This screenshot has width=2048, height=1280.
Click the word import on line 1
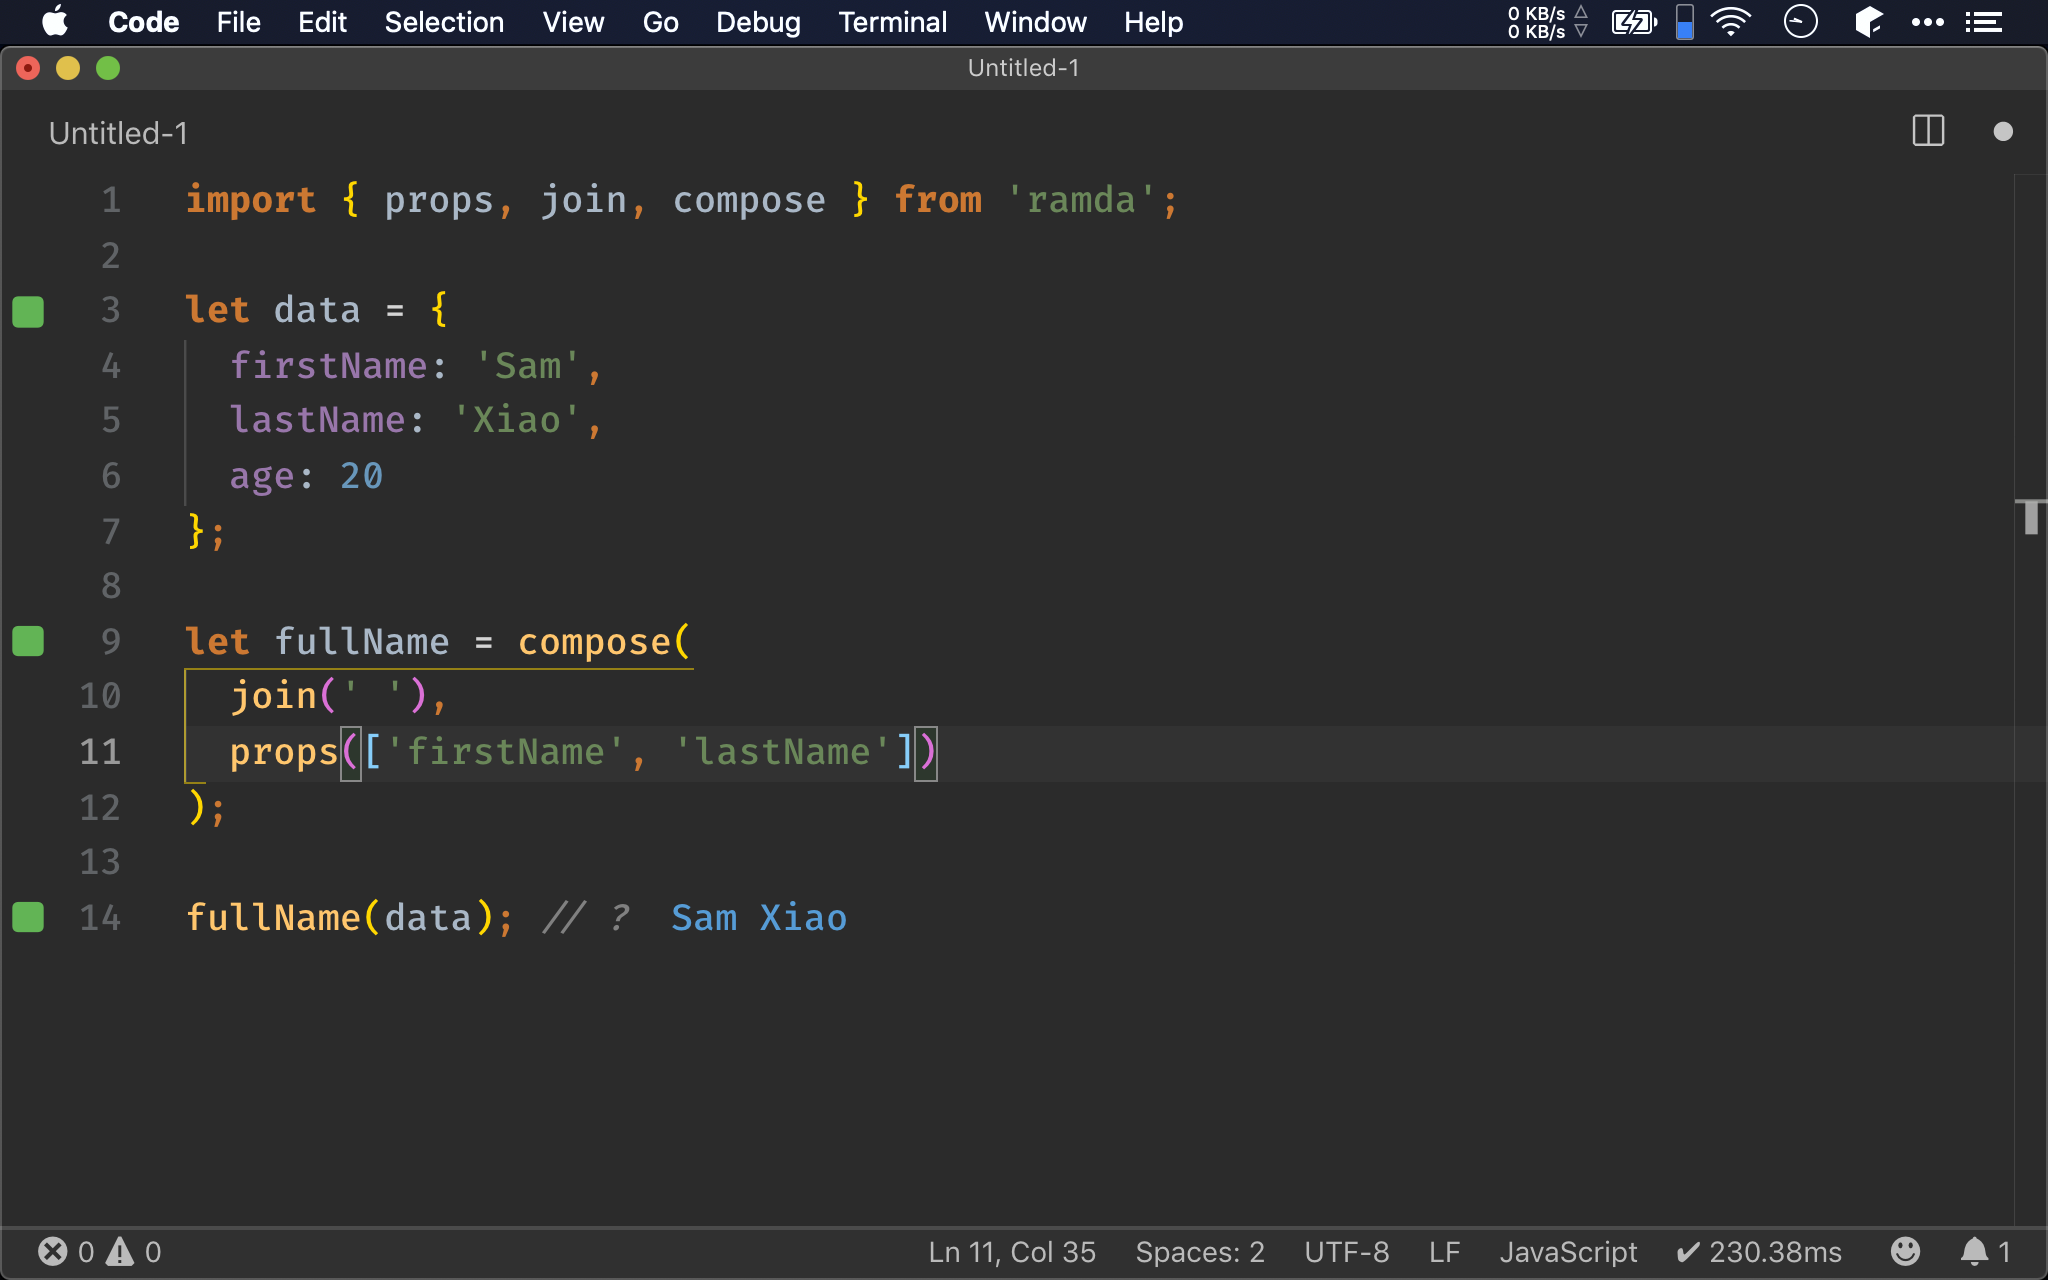(251, 200)
